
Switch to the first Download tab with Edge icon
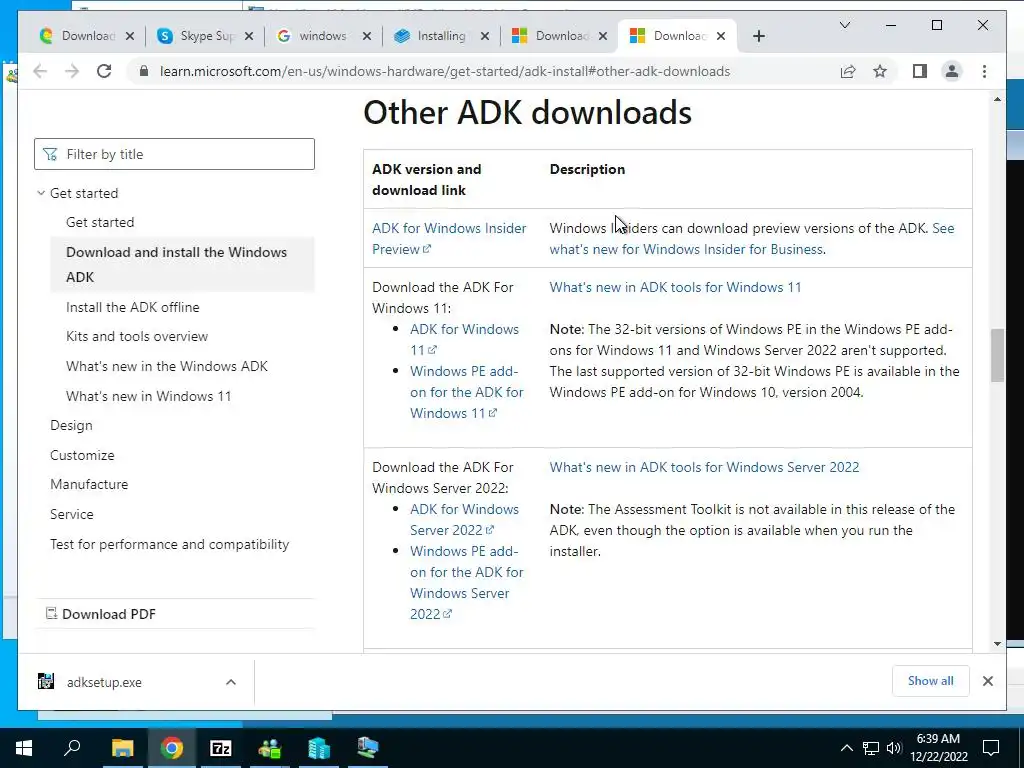85,36
